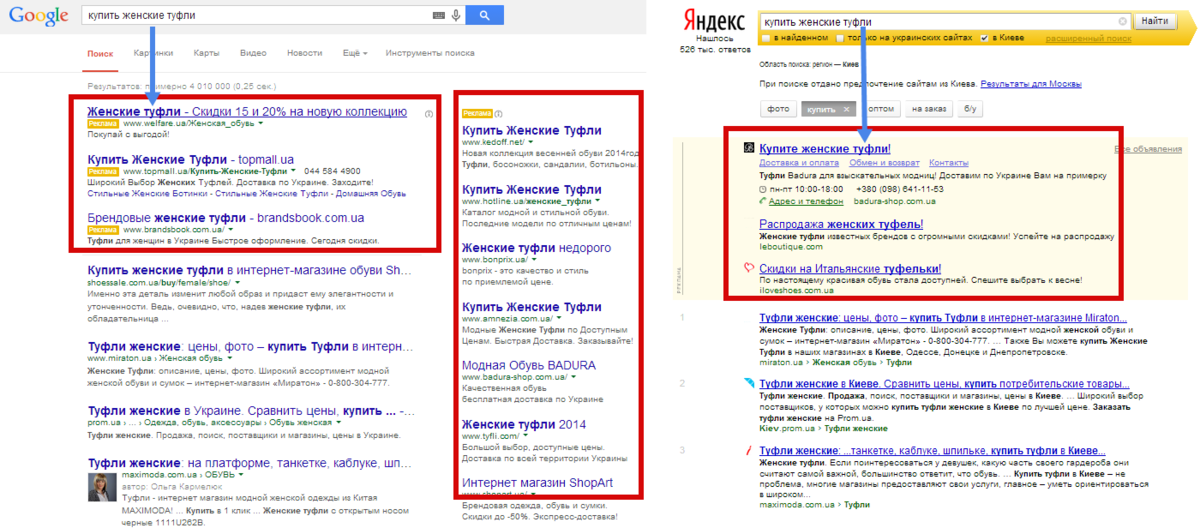Start voice search with the microphone icon
The width and height of the screenshot is (1200, 528).
coord(456,15)
